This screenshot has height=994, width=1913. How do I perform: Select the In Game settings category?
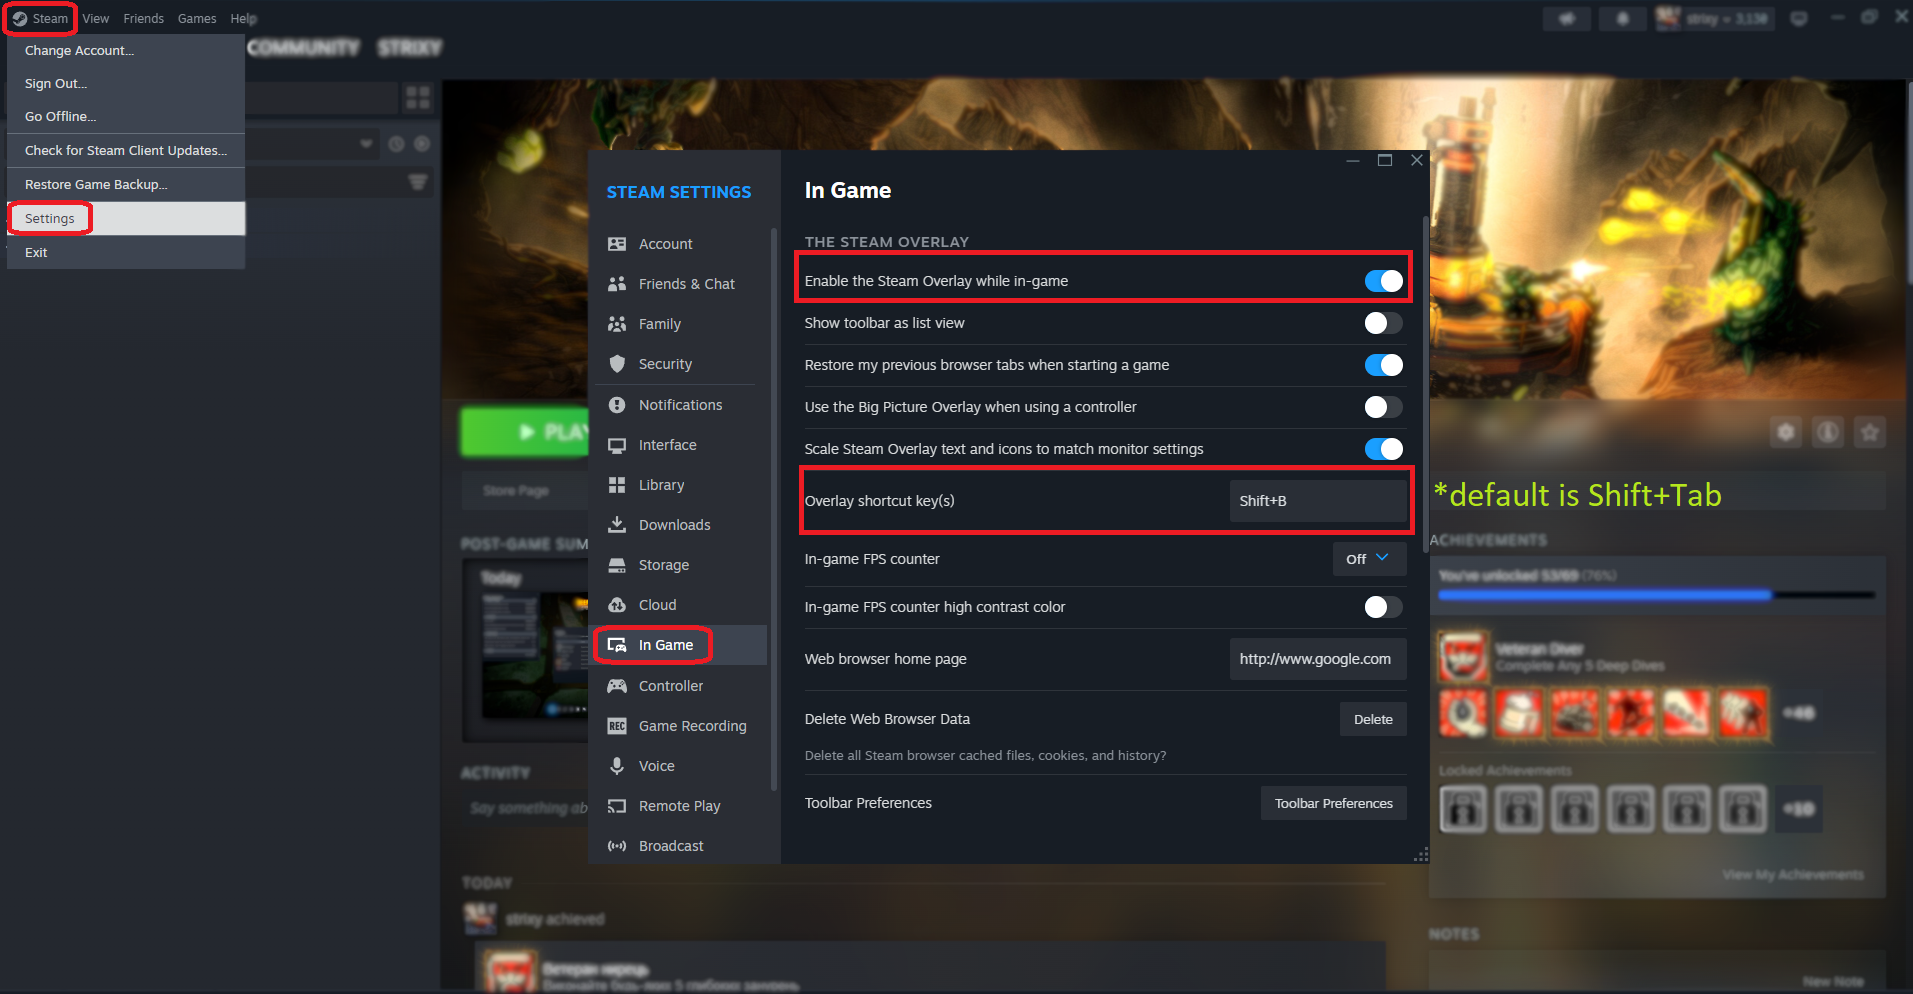[x=680, y=645]
